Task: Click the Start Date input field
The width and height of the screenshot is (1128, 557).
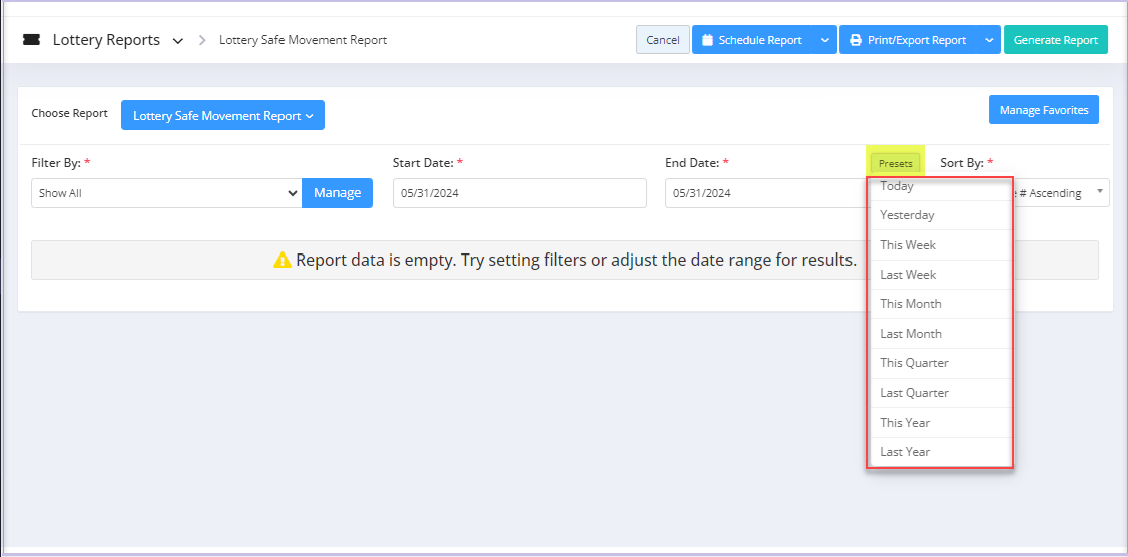Action: [x=519, y=193]
